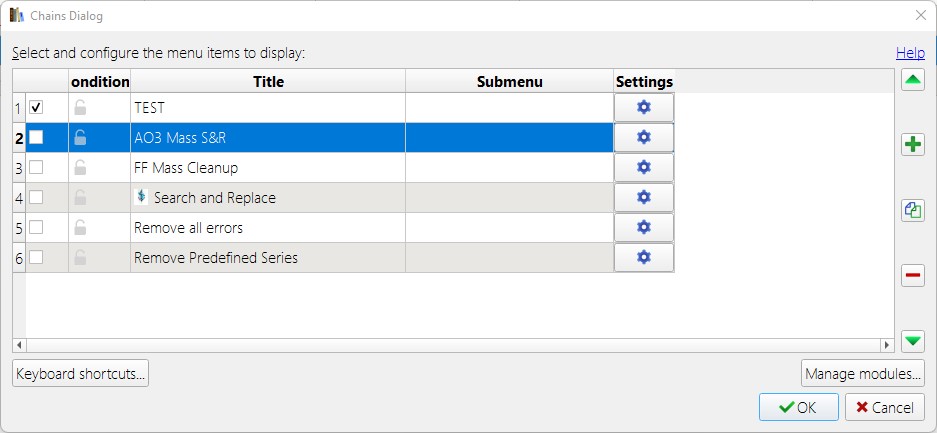Click the green plus add-row icon
The height and width of the screenshot is (433, 937).
point(912,145)
